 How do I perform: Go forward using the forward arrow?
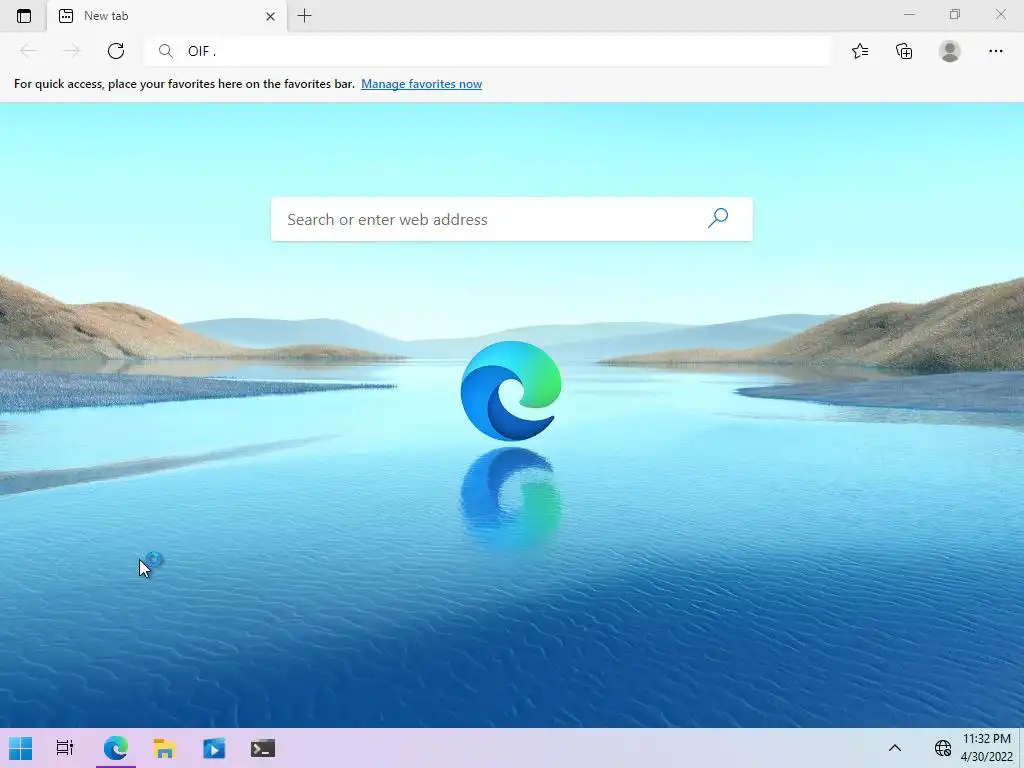point(72,51)
